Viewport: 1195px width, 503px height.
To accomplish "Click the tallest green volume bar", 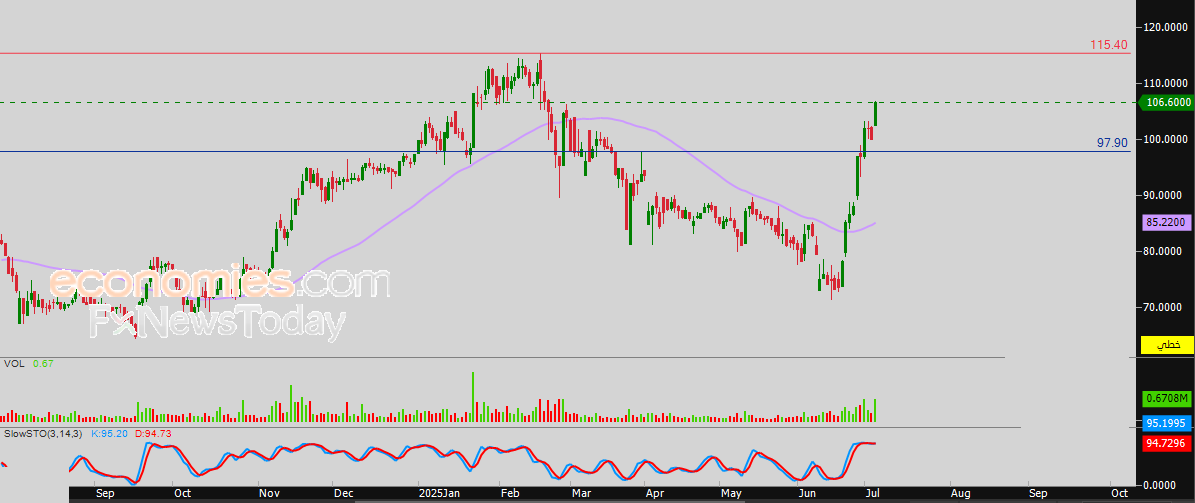I will (x=473, y=397).
